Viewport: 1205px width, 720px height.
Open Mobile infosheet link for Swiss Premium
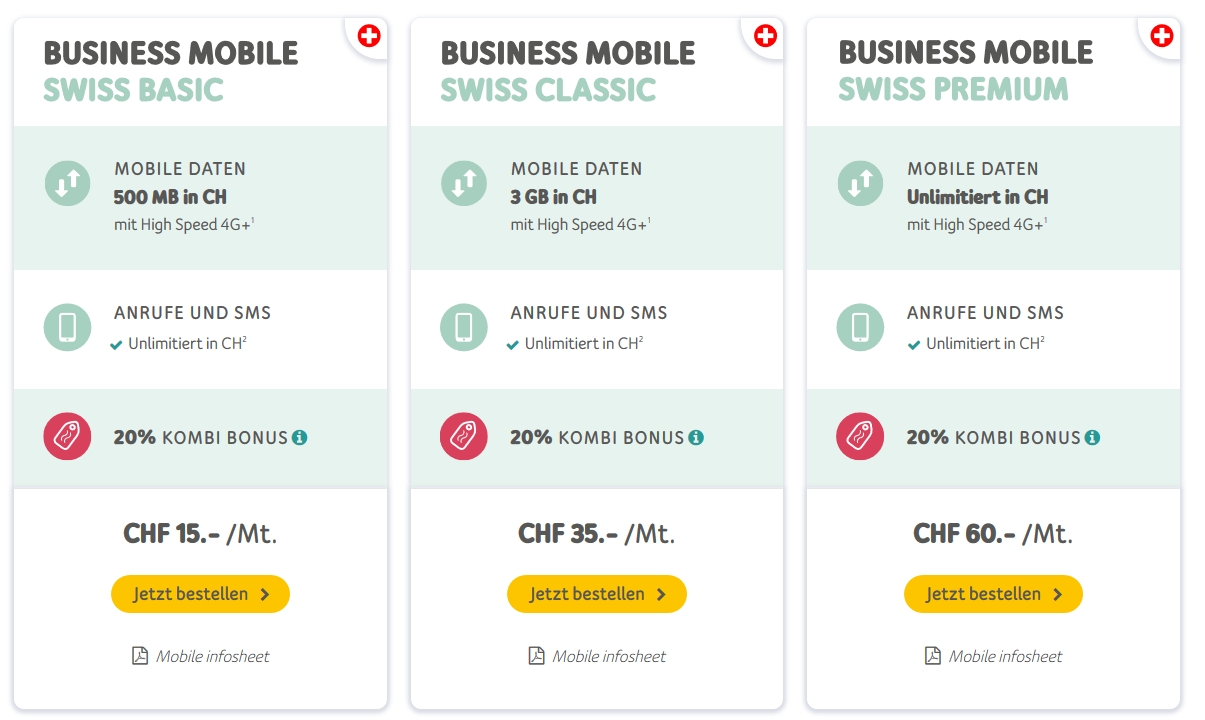1005,657
